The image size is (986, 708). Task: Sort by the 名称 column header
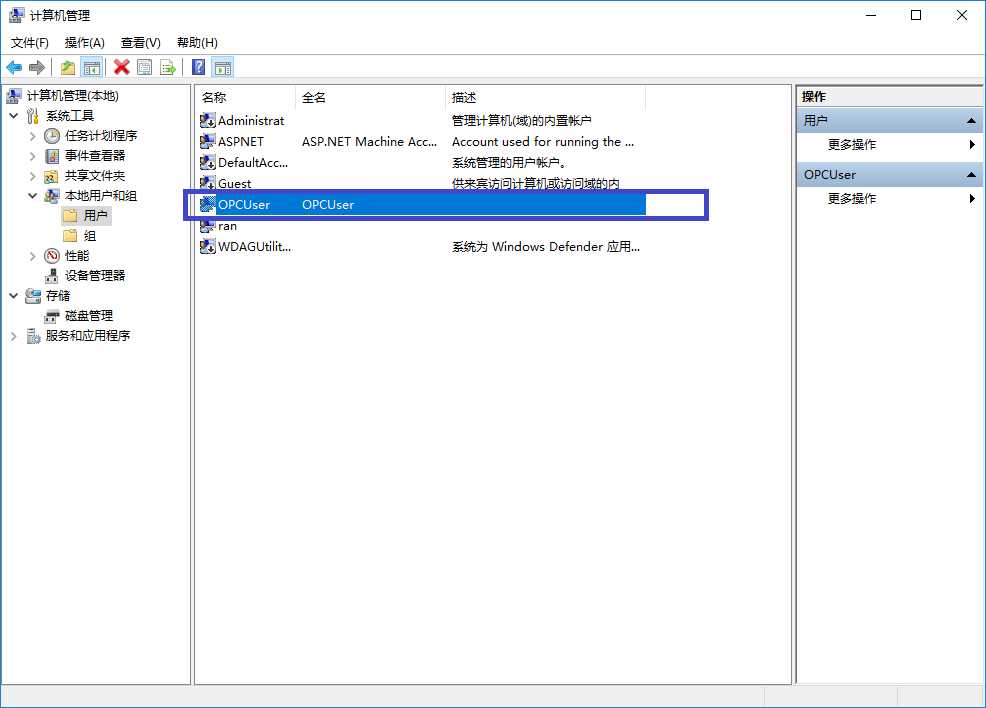point(245,97)
